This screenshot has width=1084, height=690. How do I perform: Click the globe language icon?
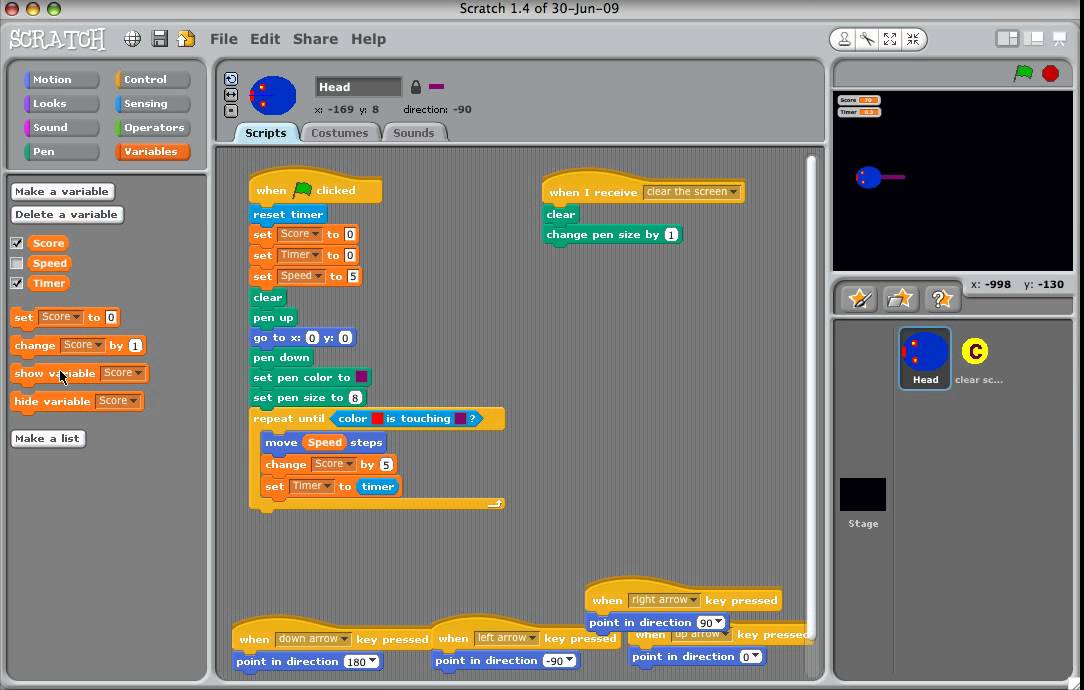click(132, 39)
